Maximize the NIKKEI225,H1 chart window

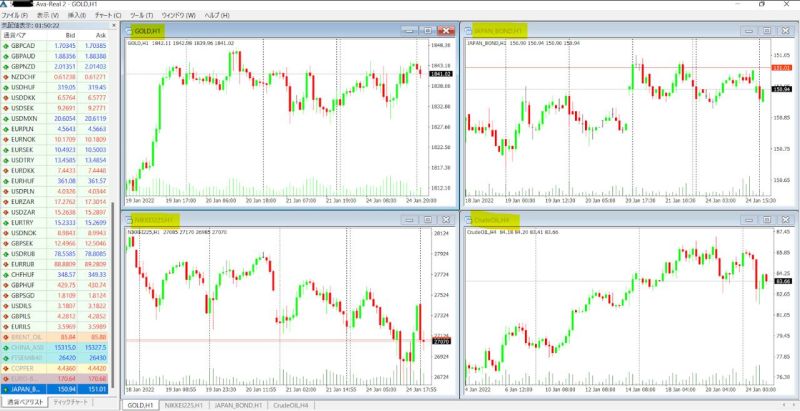[428, 220]
